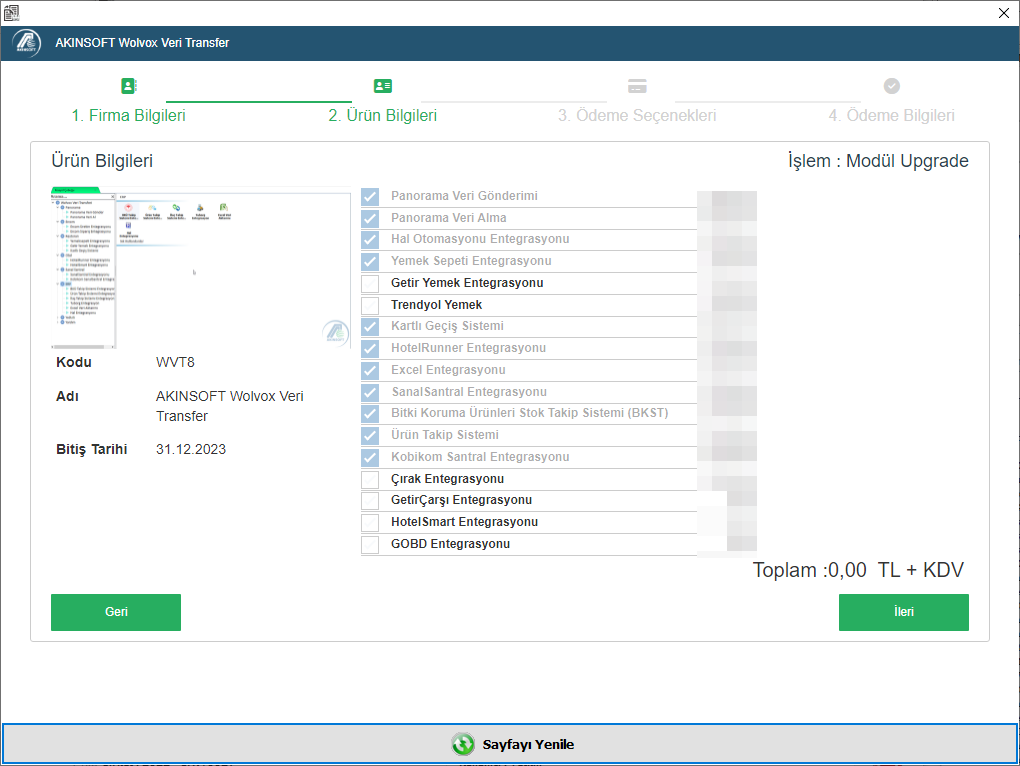This screenshot has height=766, width=1020.
Task: Click the 'Trendyol Yemek' label
Action: pos(436,305)
